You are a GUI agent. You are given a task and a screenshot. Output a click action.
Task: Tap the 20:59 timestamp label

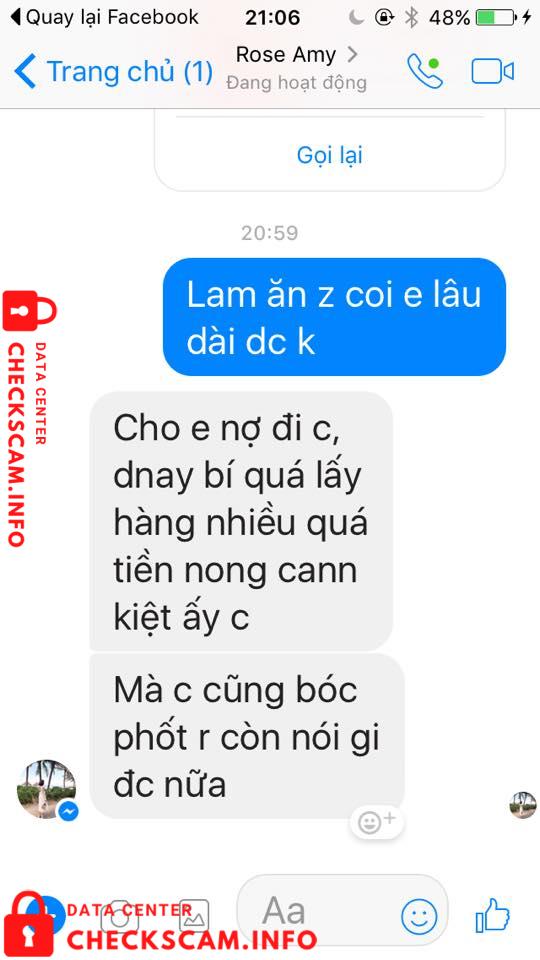click(269, 233)
